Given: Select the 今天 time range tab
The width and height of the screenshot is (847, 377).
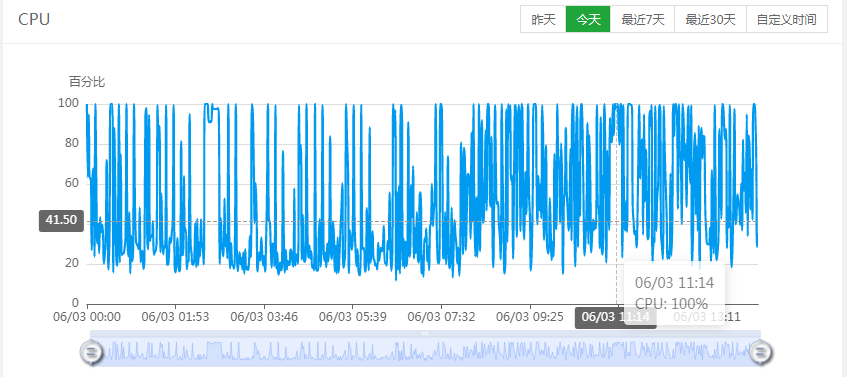Looking at the screenshot, I should click(588, 19).
